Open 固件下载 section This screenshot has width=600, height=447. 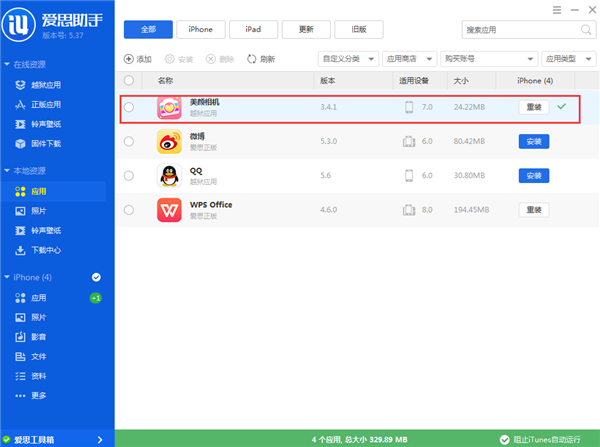[x=46, y=144]
